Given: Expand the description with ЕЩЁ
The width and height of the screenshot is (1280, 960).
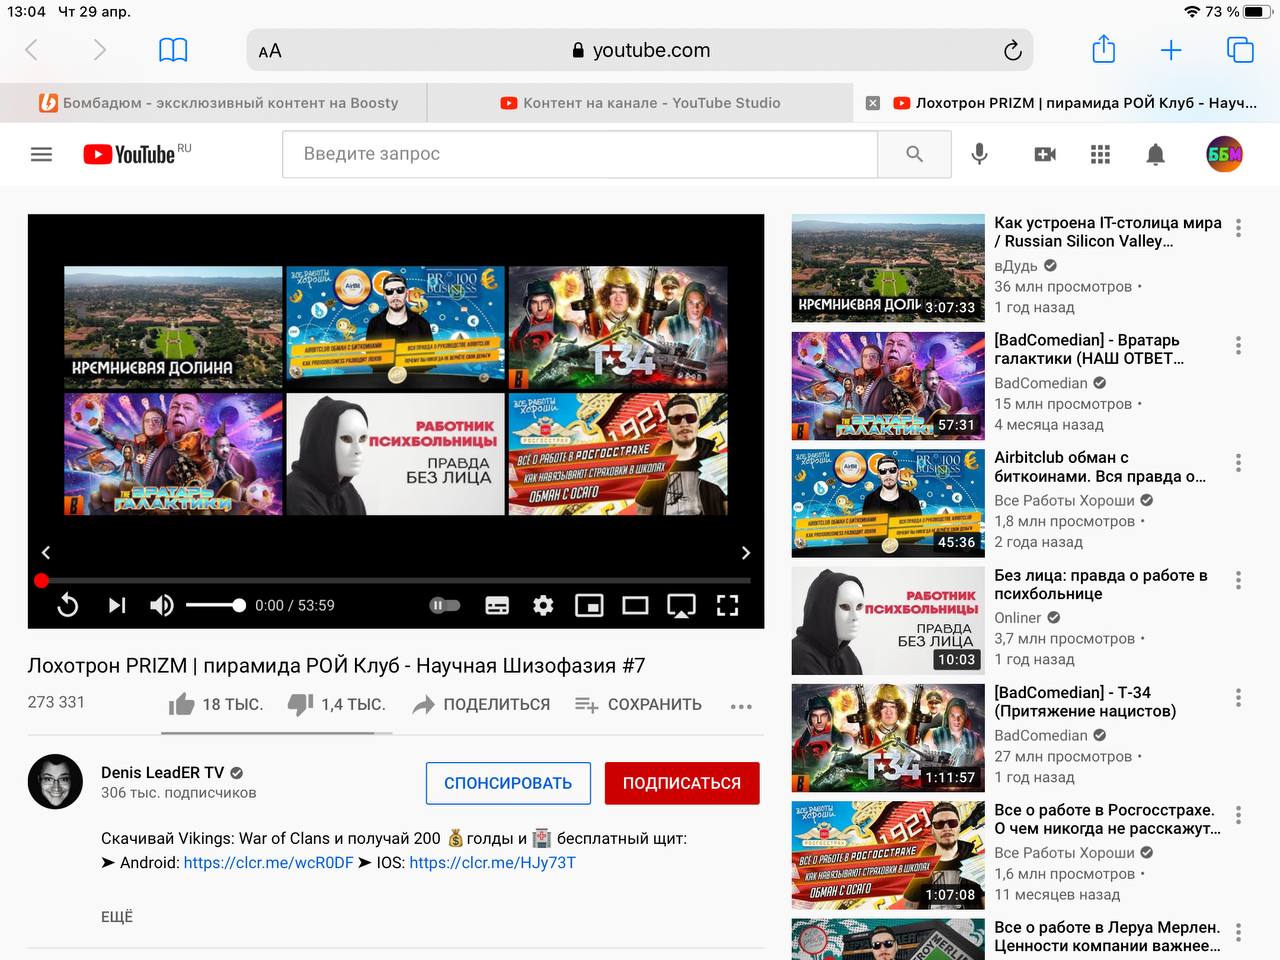Looking at the screenshot, I should pyautogui.click(x=117, y=916).
